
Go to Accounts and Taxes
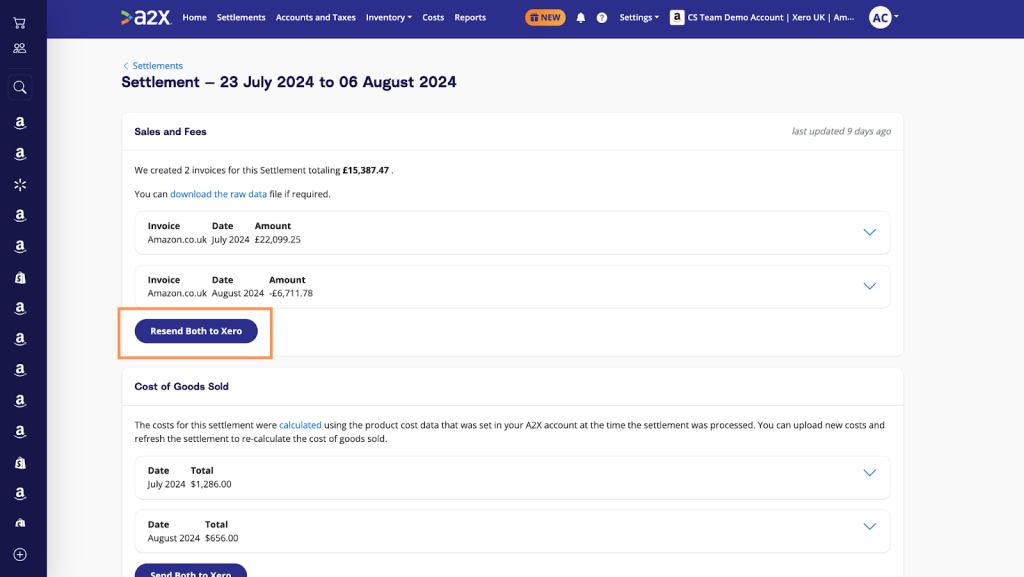pyautogui.click(x=315, y=17)
